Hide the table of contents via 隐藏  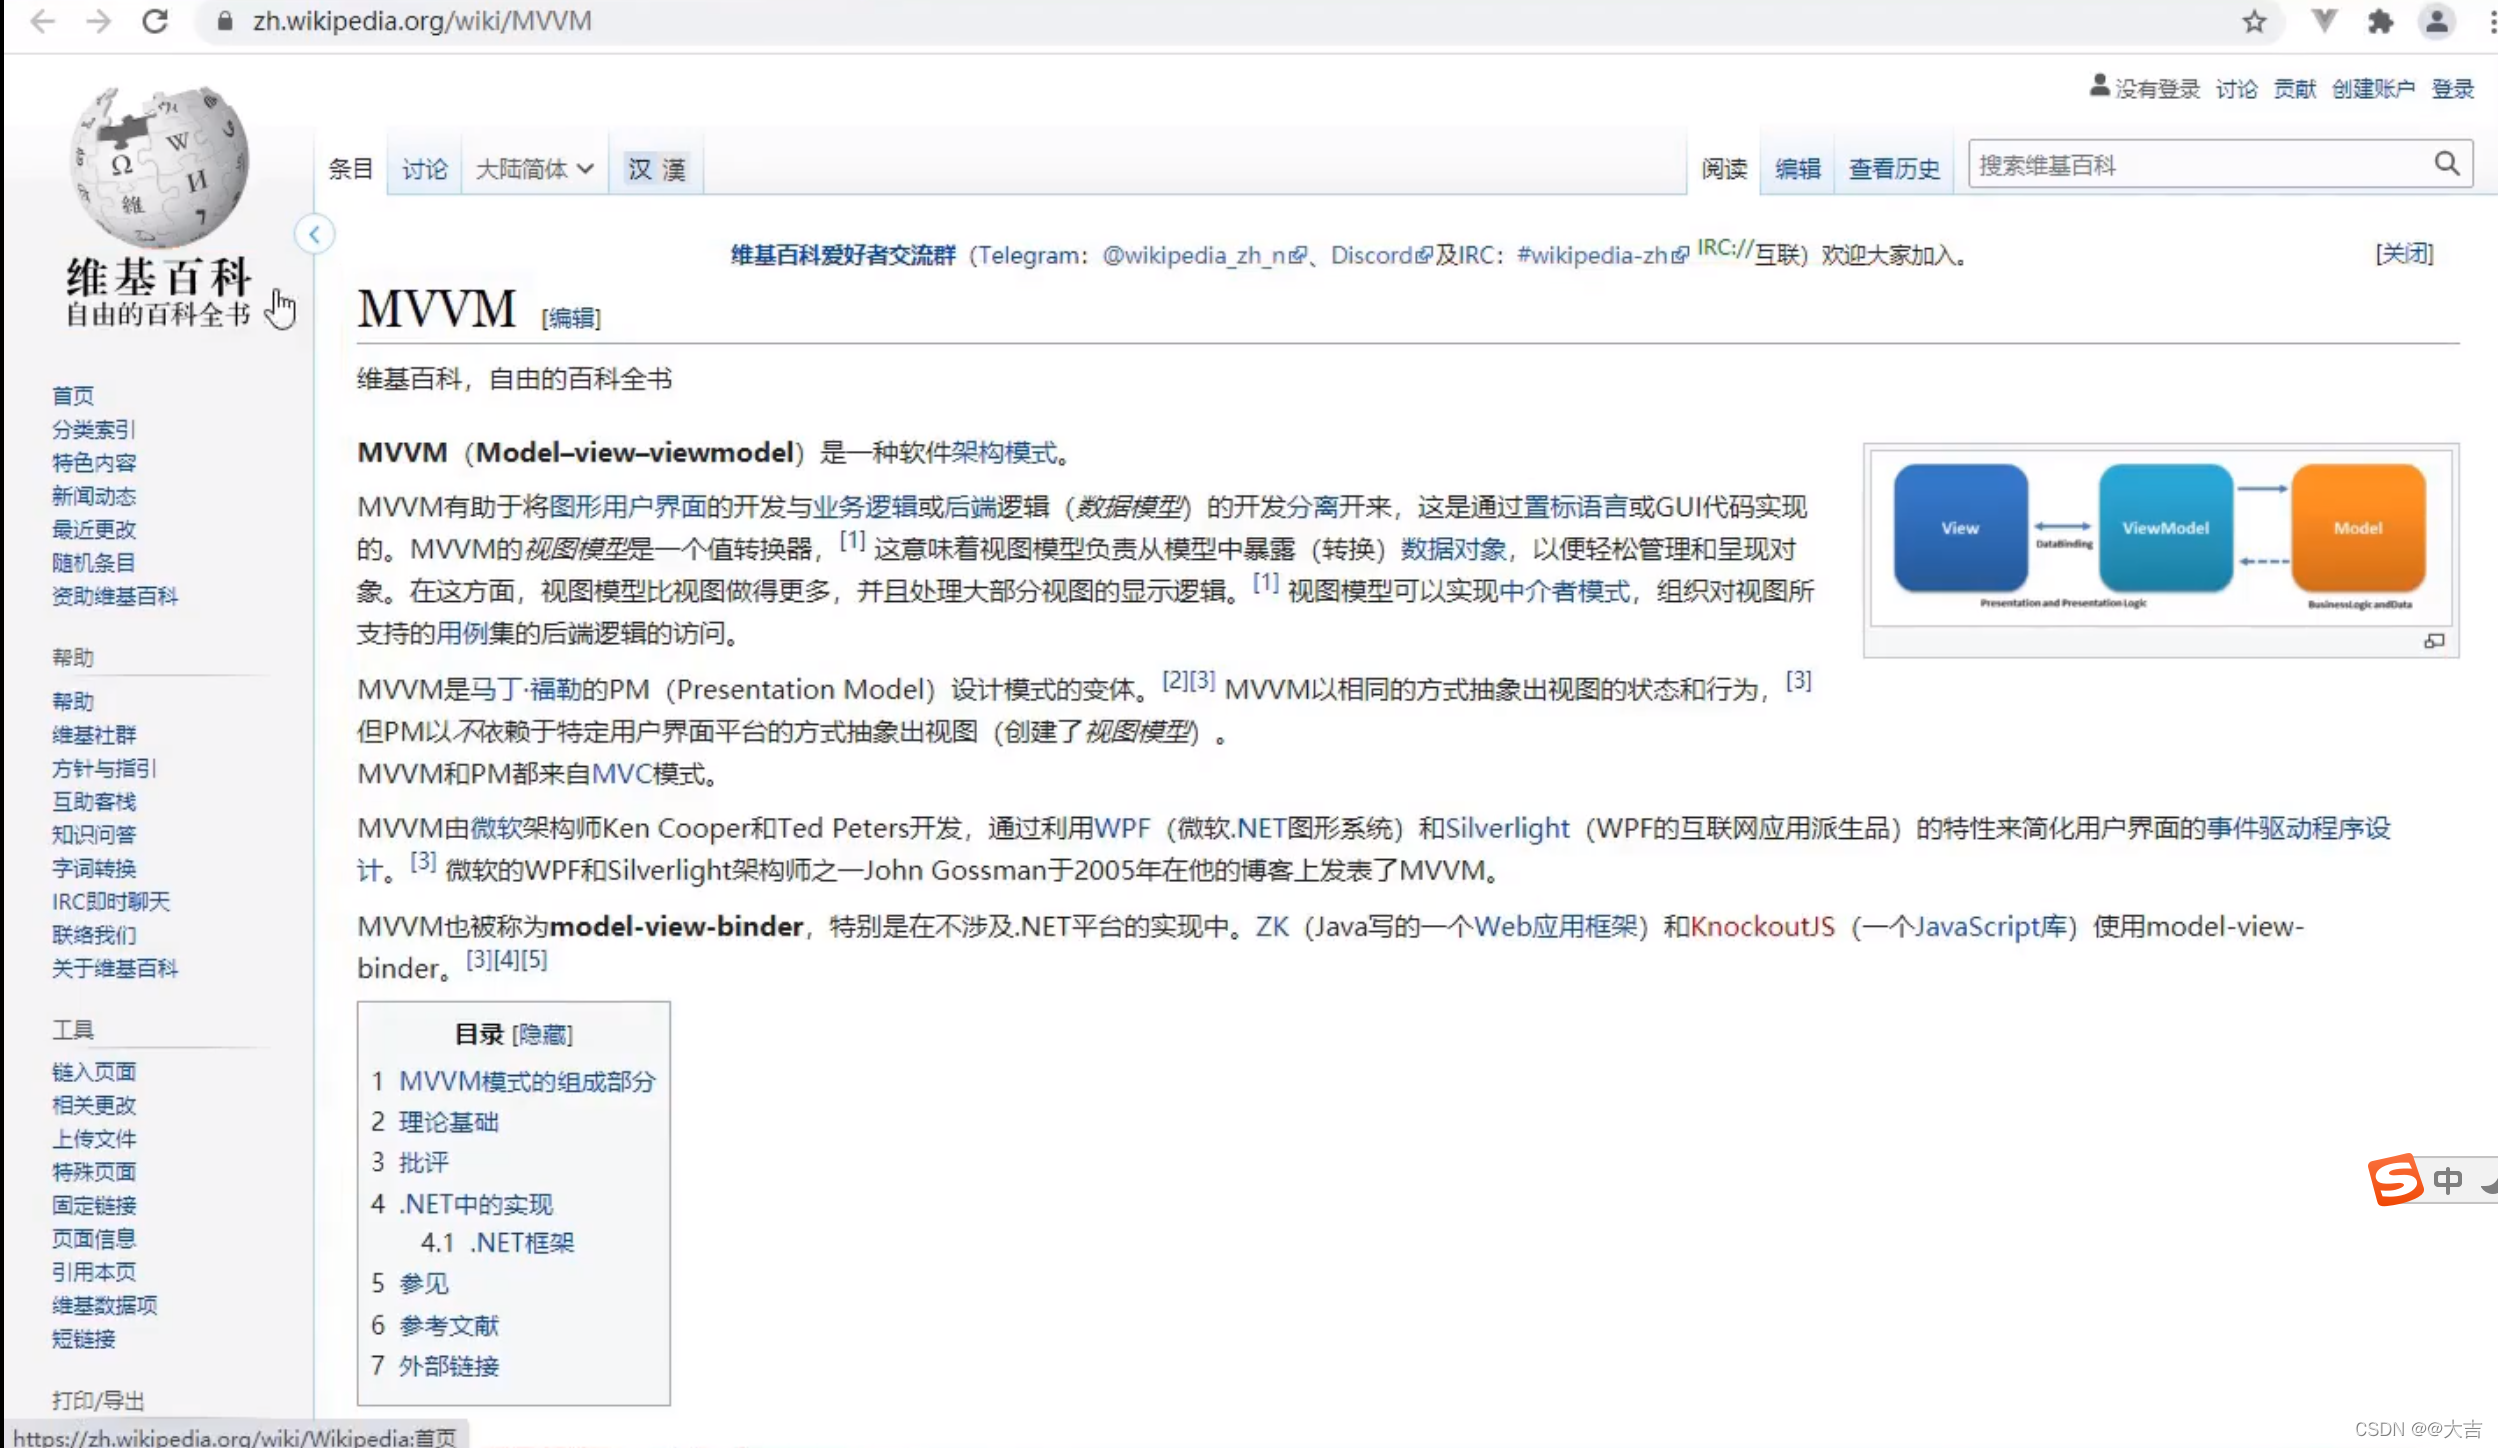pyautogui.click(x=542, y=1034)
